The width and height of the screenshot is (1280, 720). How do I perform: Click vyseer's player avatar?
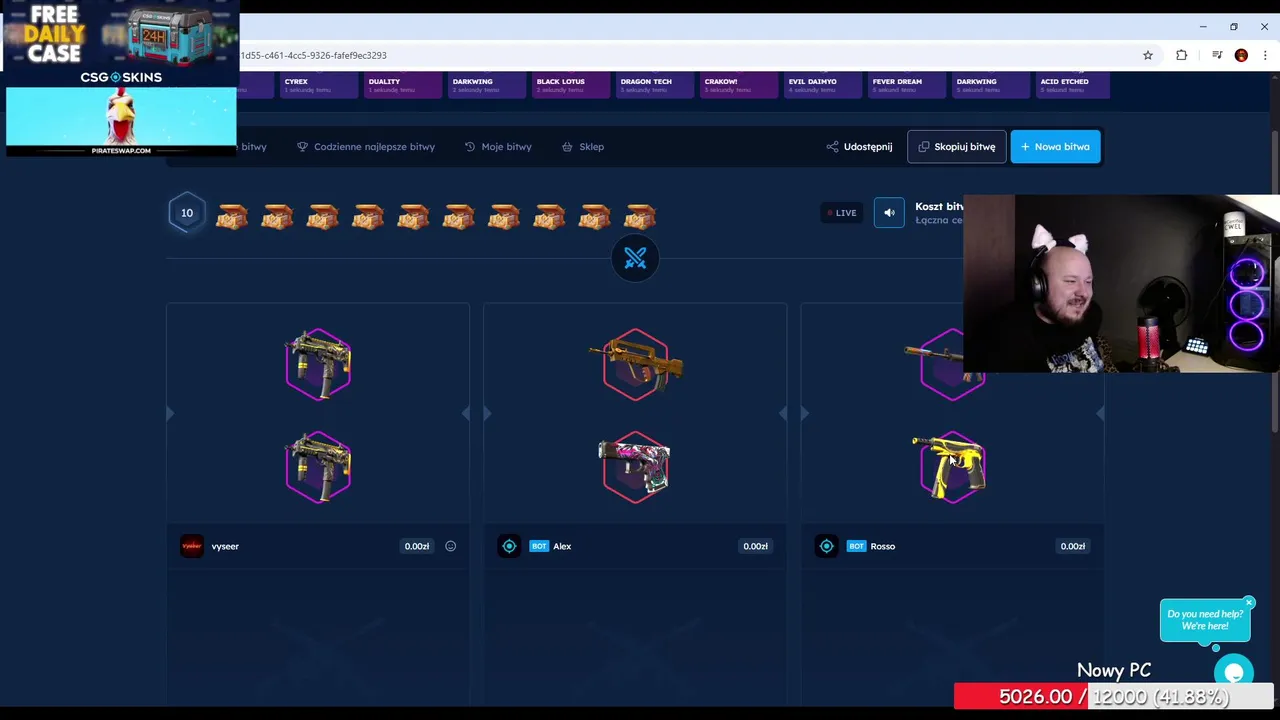pos(191,546)
